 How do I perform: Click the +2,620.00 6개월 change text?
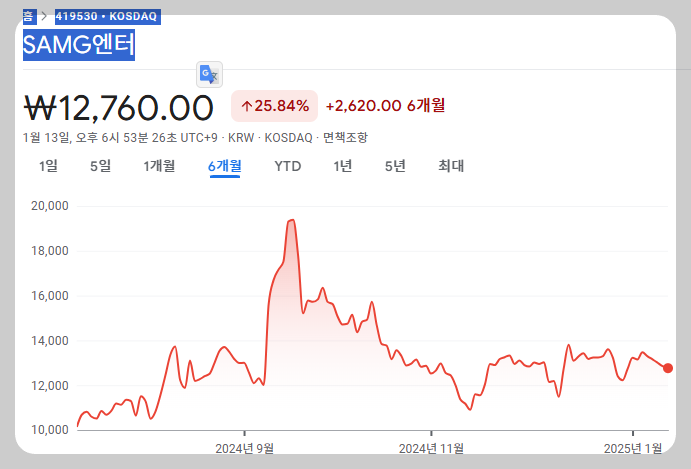pyautogui.click(x=386, y=106)
